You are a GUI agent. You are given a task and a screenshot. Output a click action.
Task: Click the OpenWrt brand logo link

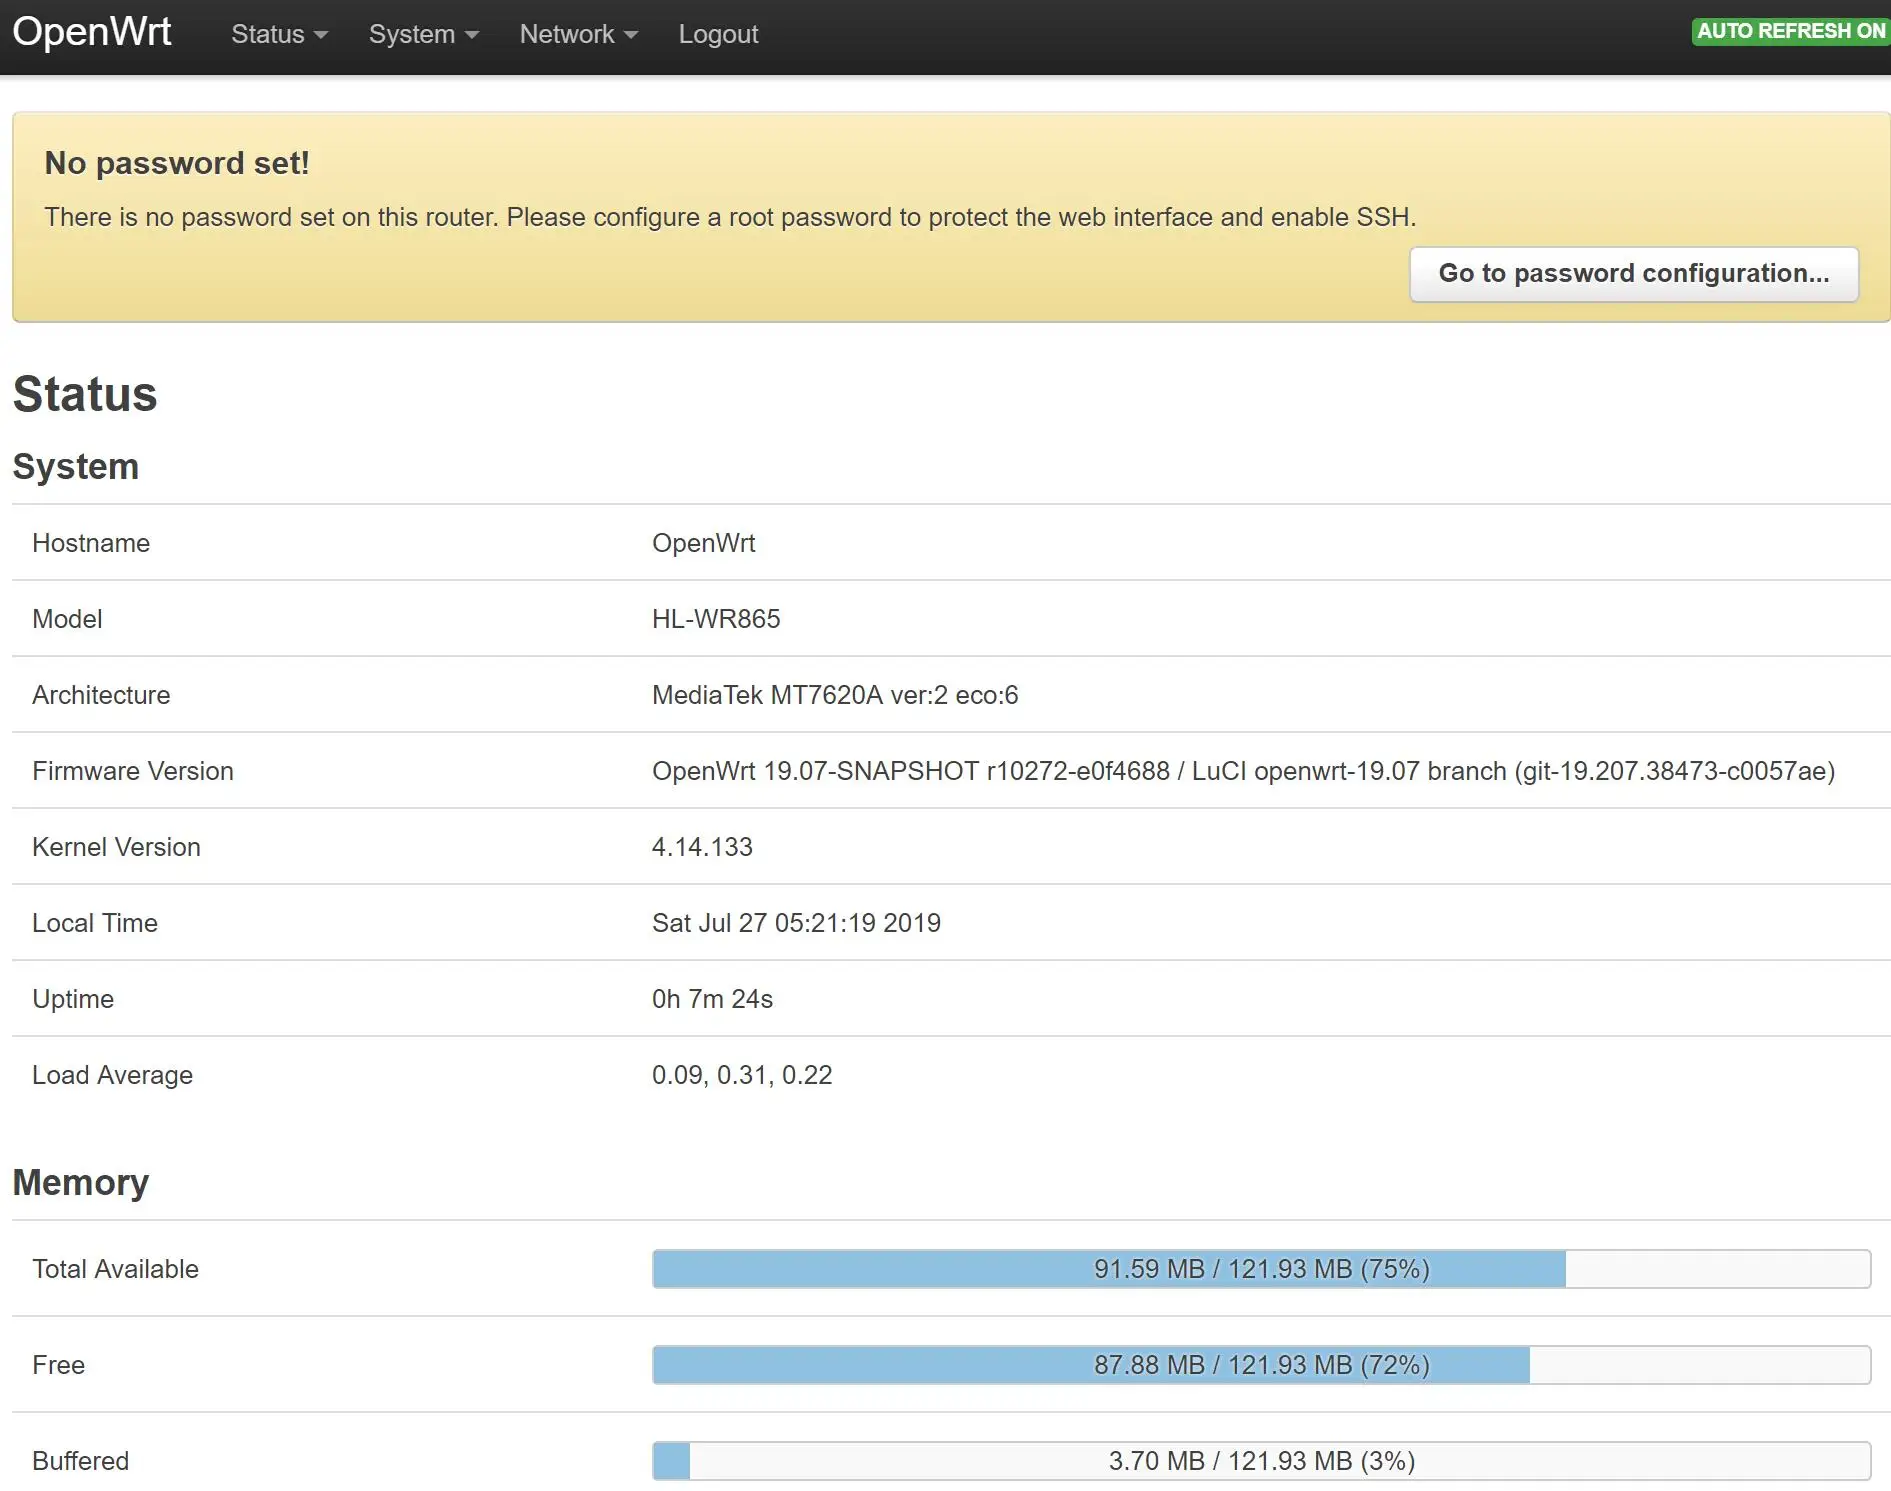[x=92, y=32]
